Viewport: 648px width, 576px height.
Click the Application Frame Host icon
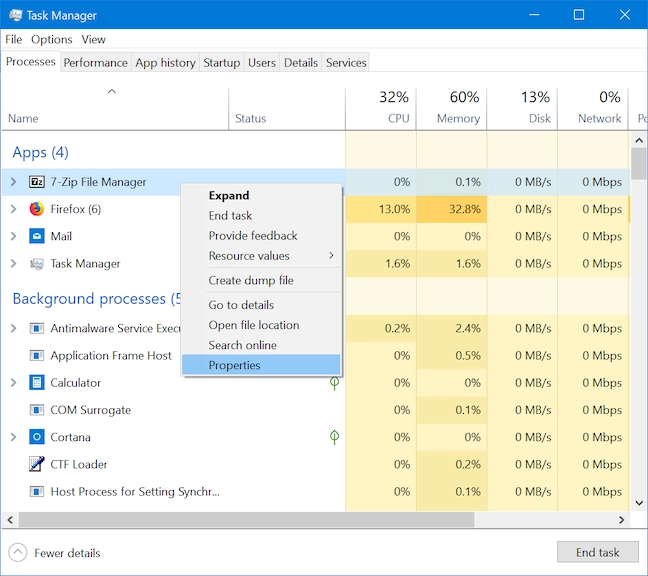(x=37, y=356)
